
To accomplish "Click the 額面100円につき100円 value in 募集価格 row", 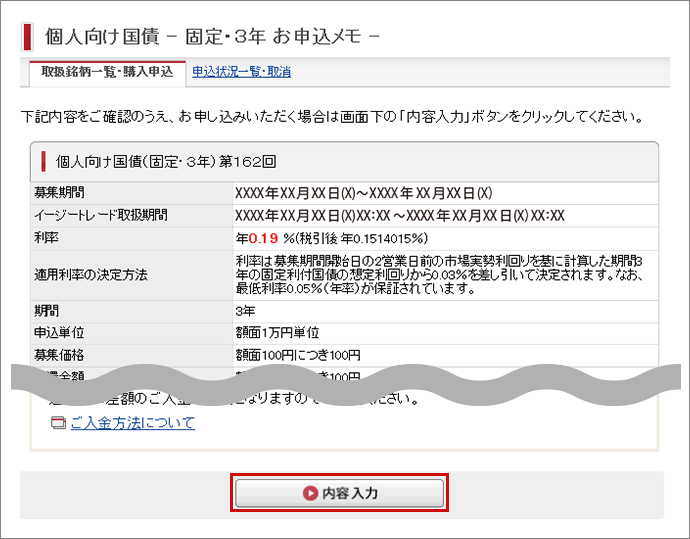I will pyautogui.click(x=297, y=355).
